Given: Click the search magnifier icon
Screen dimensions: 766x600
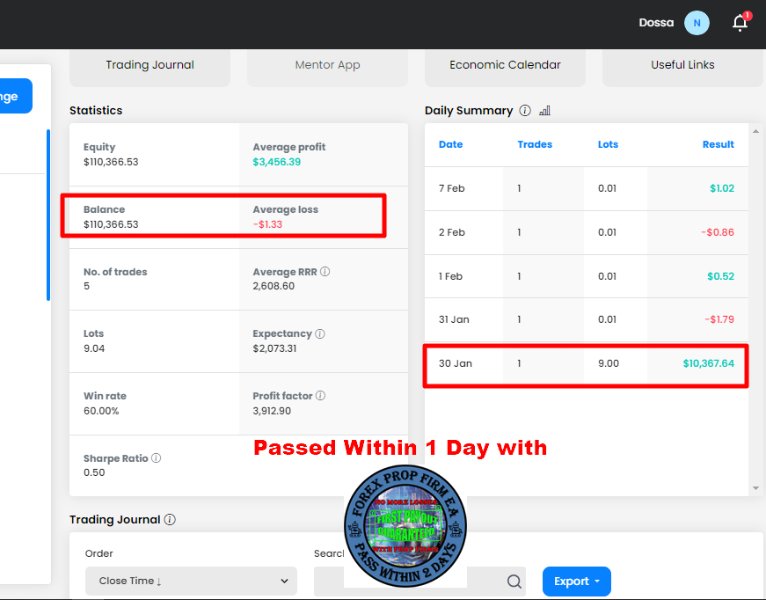Looking at the screenshot, I should tap(514, 581).
